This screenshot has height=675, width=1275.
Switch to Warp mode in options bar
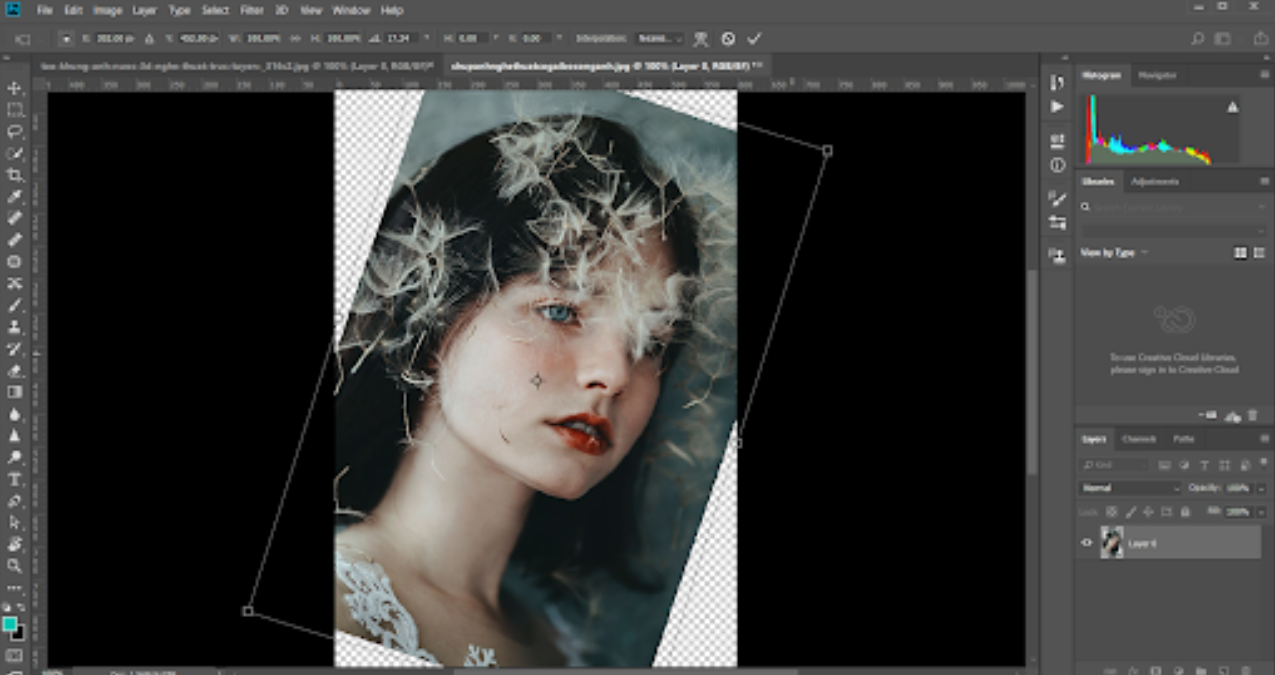click(700, 38)
